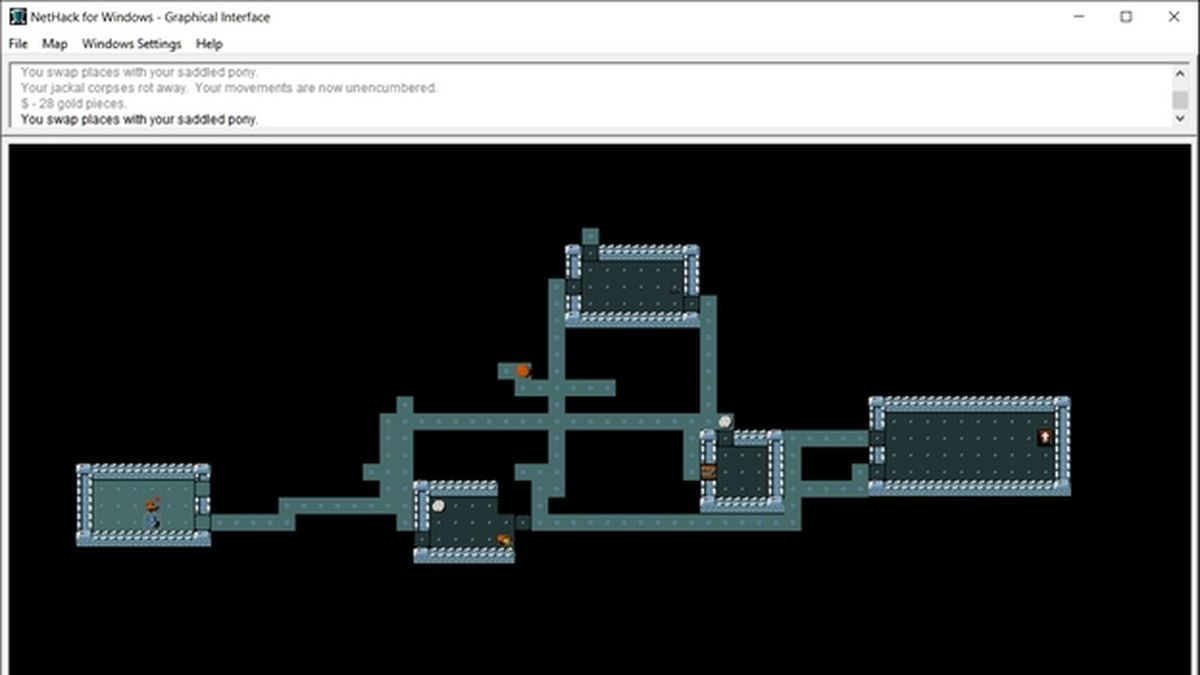Click the orange gem in the upper corridor
The height and width of the screenshot is (675, 1200).
coord(521,370)
